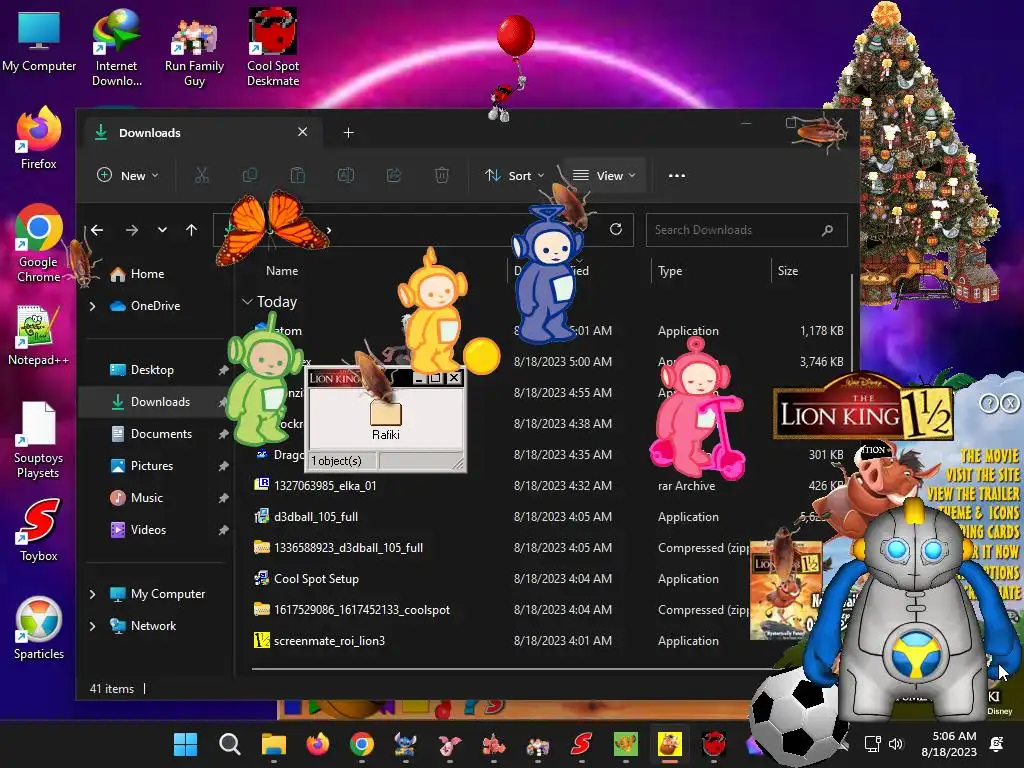Click the Cut toolbar icon

tap(201, 175)
